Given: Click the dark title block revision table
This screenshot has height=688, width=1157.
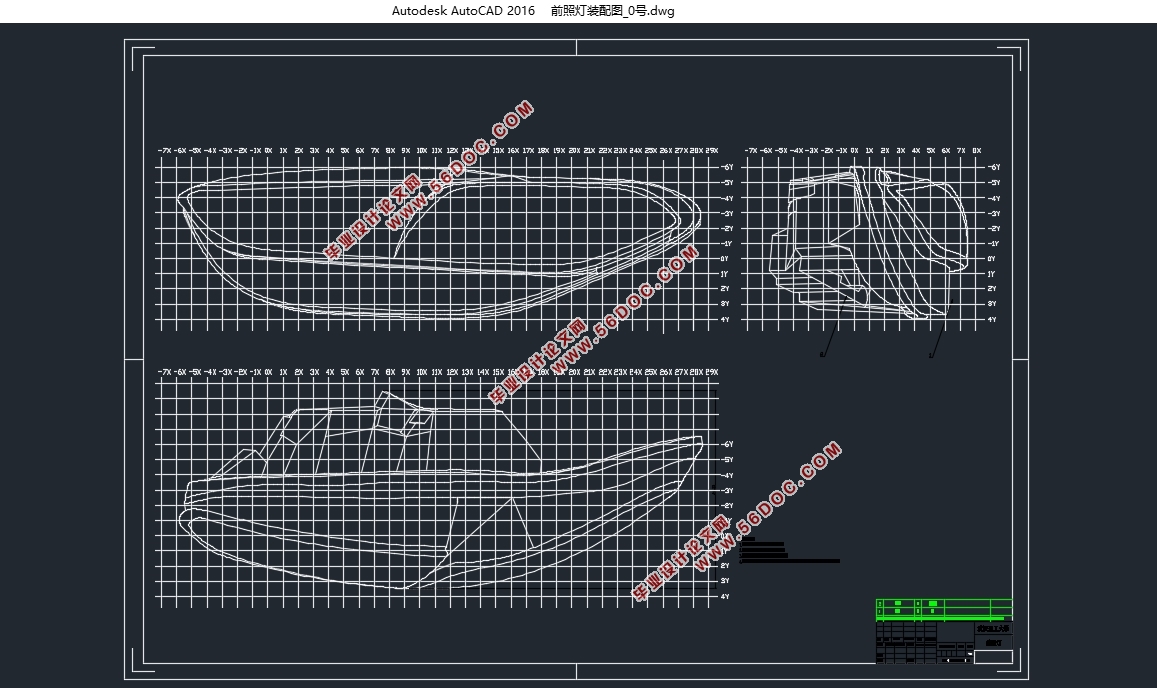Looking at the screenshot, I should (905, 642).
